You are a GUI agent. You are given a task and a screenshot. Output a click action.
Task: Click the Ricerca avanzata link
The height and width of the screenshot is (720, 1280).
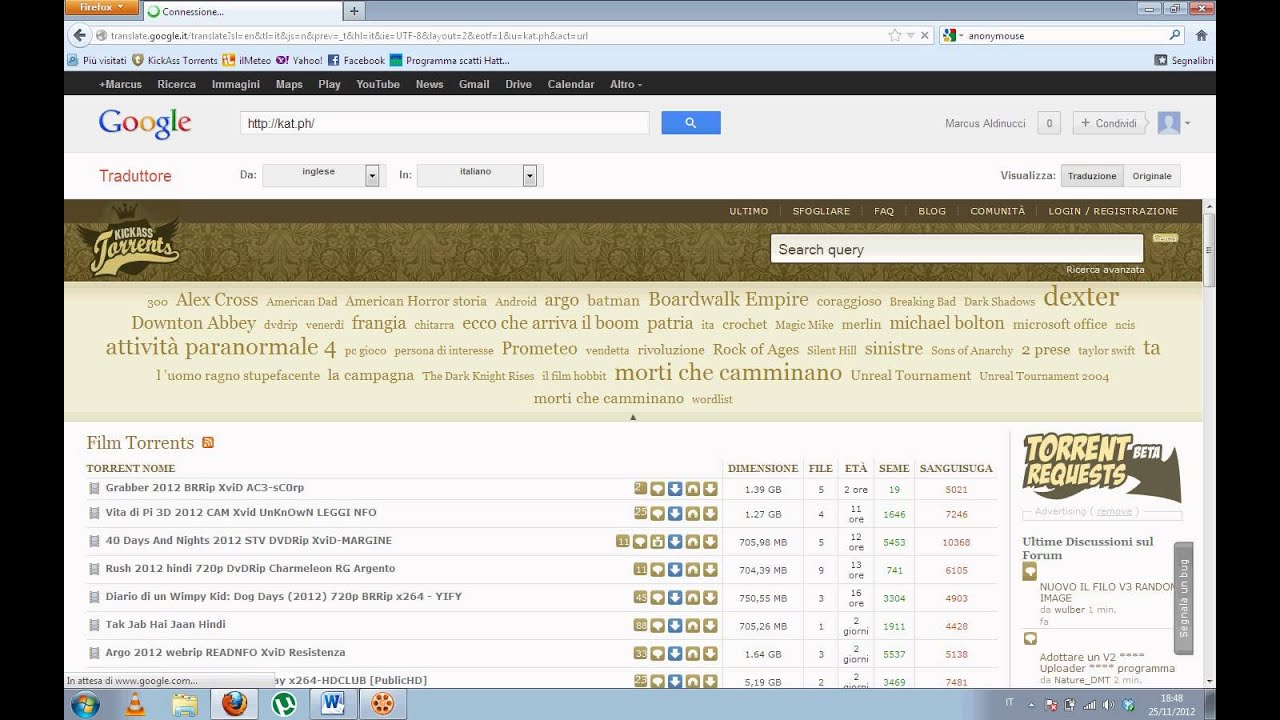(1105, 270)
